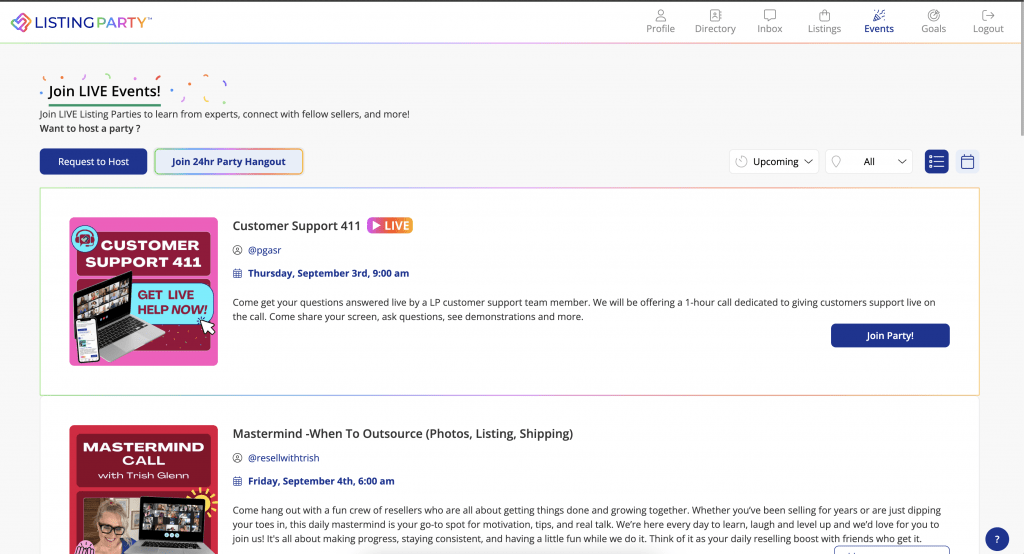Screen dimensions: 1024x554
Task: Open the @resellwithtrish host profile
Action: (283, 457)
